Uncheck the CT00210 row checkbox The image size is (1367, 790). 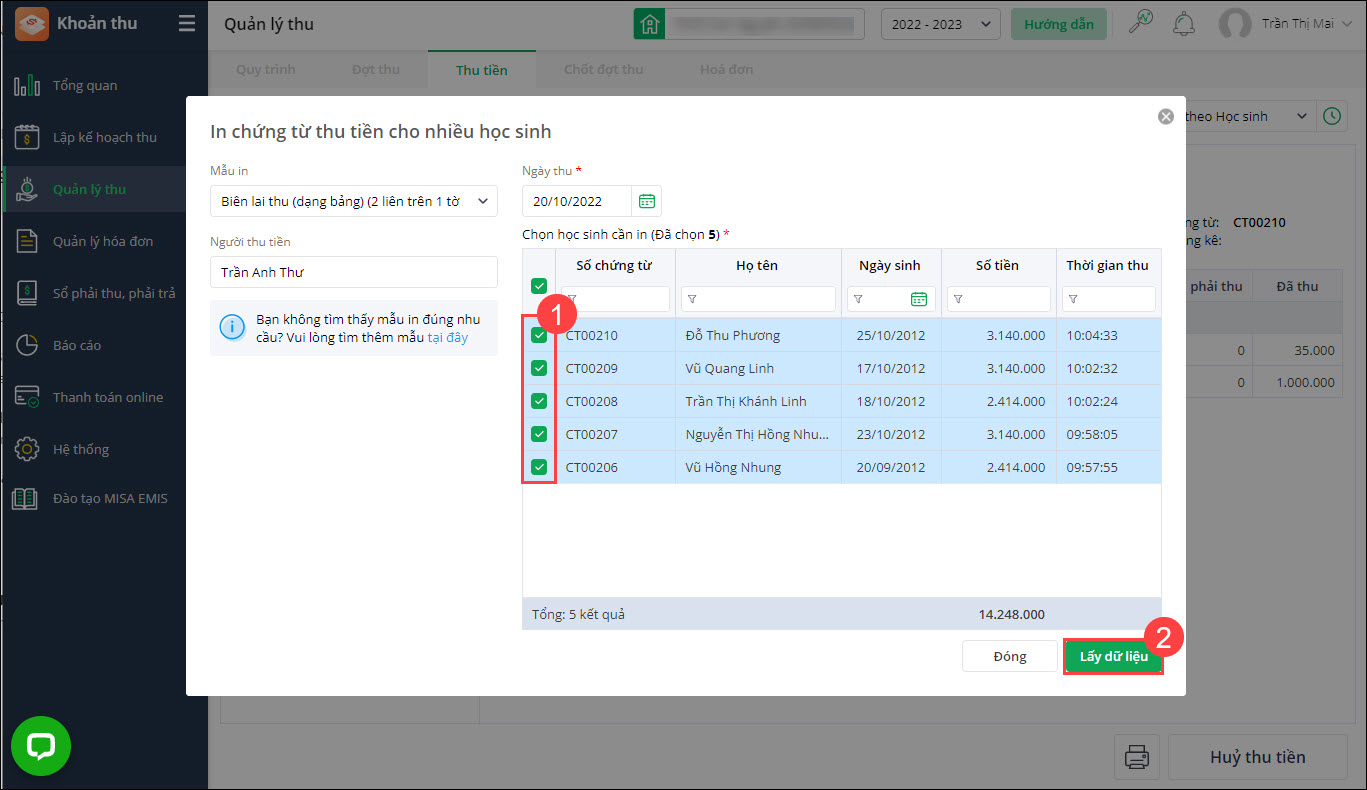pyautogui.click(x=539, y=335)
